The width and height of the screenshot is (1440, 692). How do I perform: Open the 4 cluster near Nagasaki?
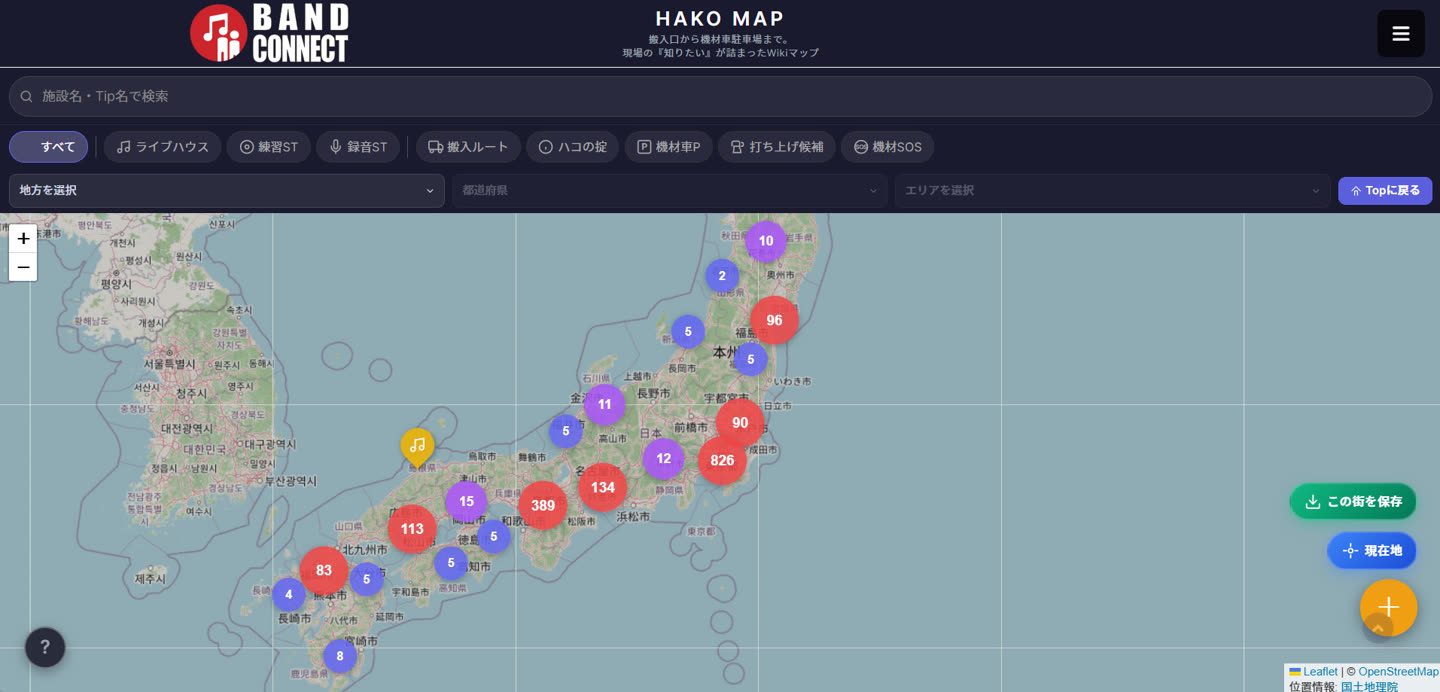pos(288,594)
